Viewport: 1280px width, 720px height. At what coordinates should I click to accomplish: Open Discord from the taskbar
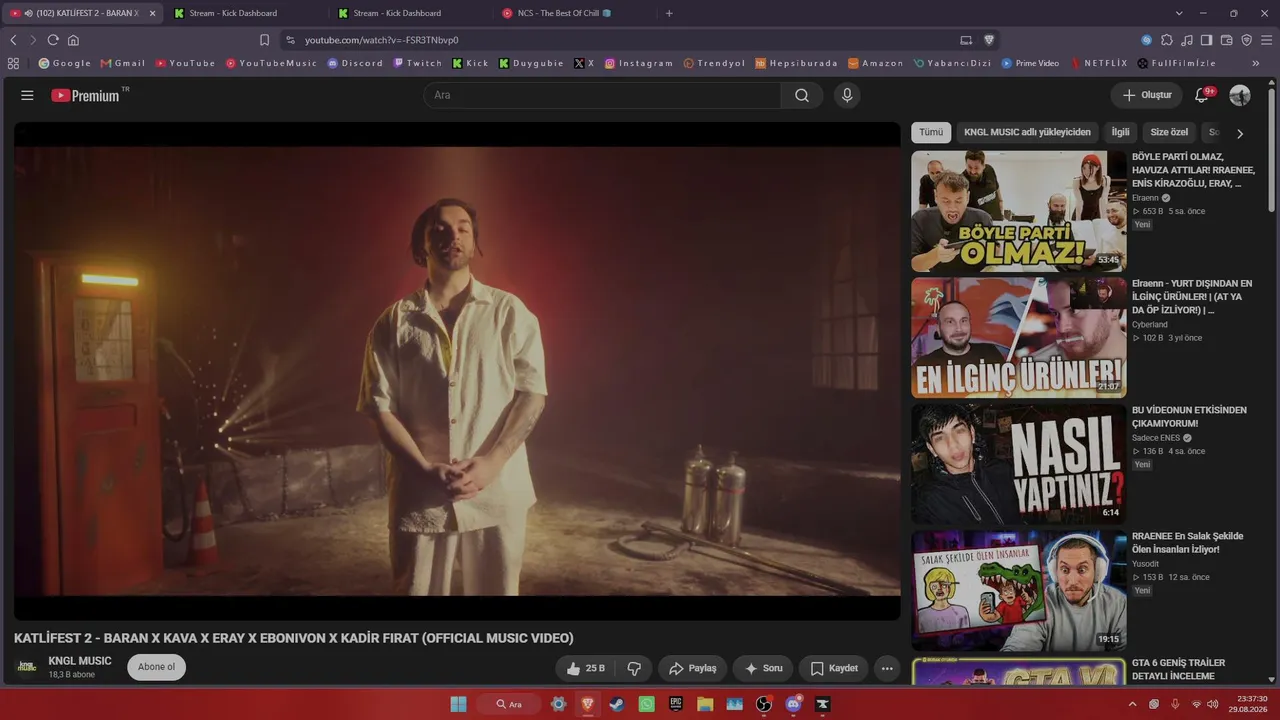(794, 704)
